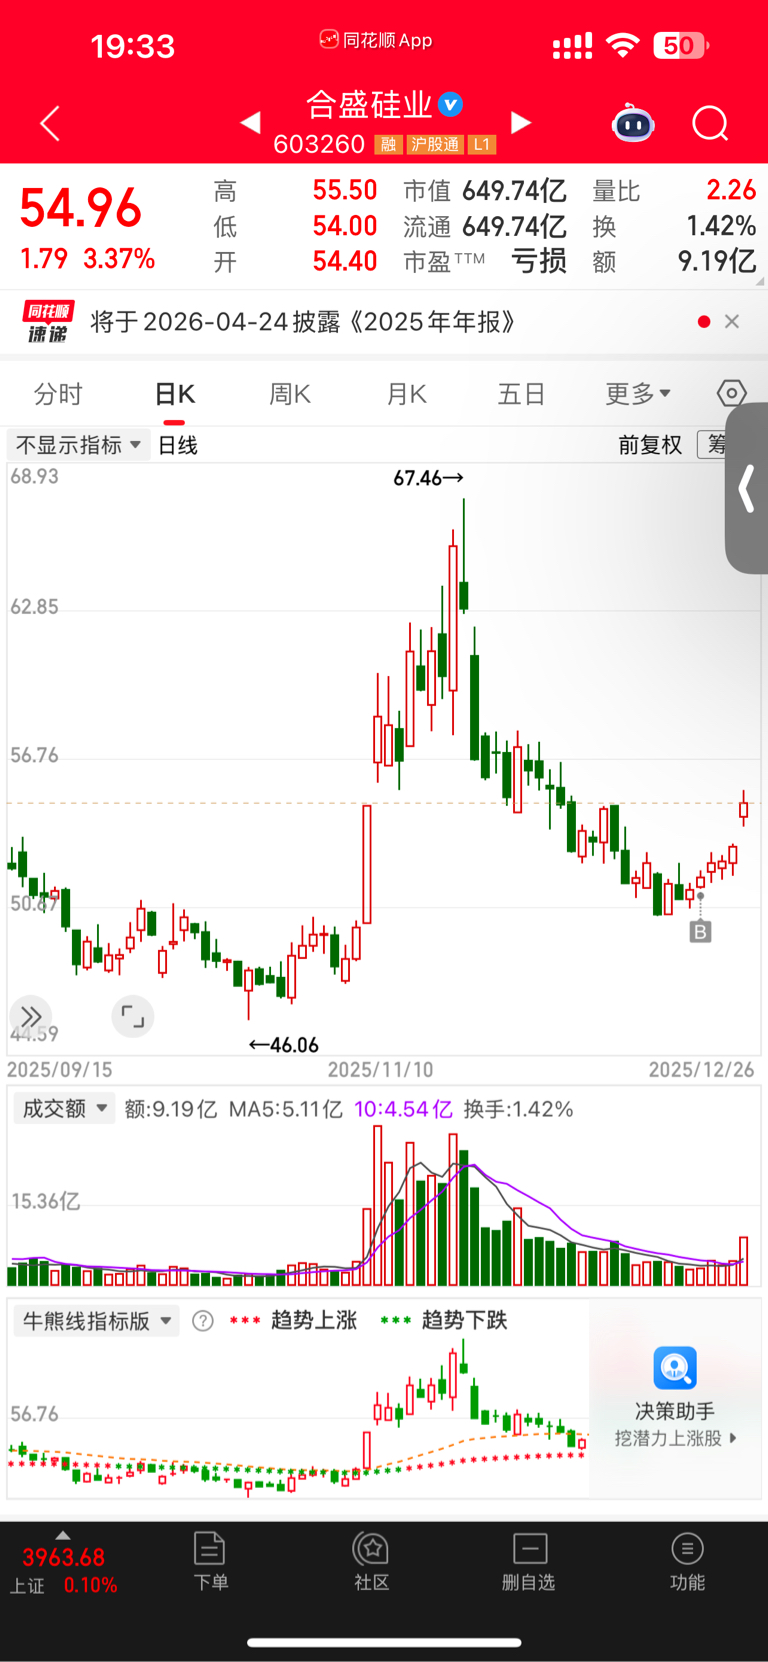Switch to the next stock with right triangle
Image resolution: width=768 pixels, height=1662 pixels.
(521, 123)
